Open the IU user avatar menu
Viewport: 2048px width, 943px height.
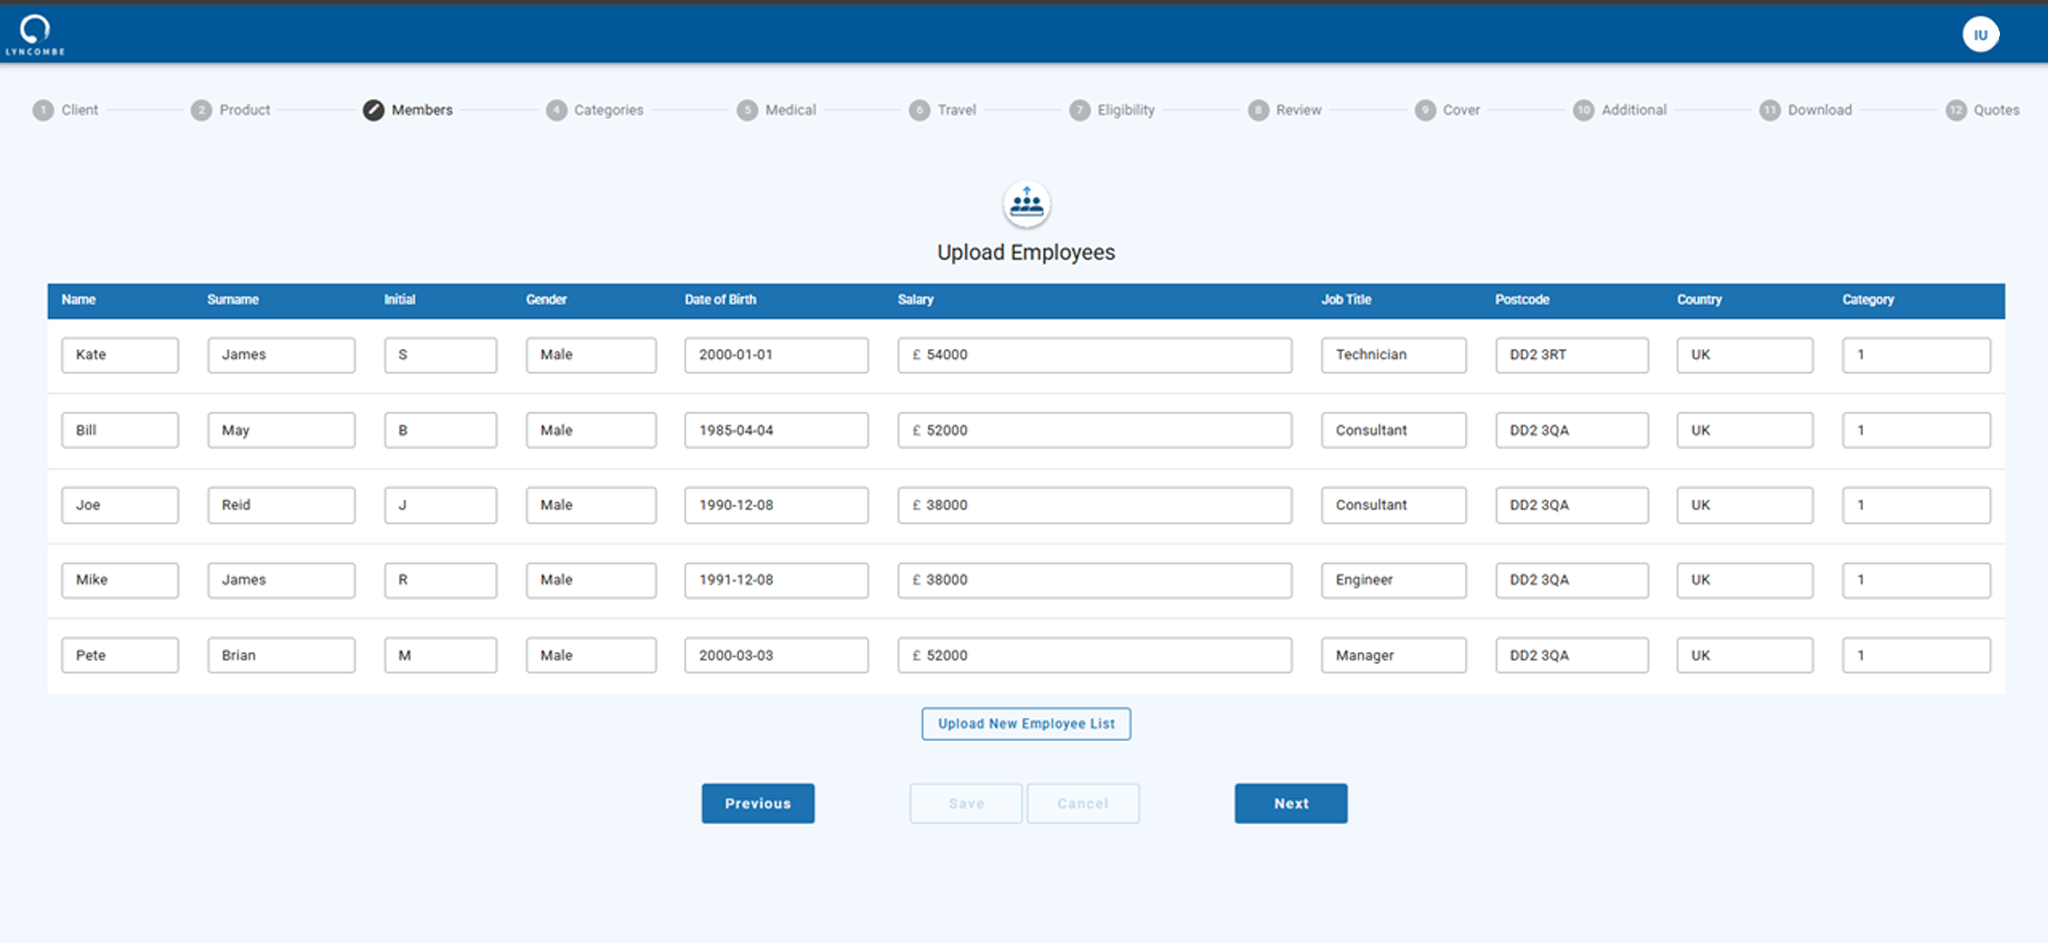click(x=1980, y=35)
